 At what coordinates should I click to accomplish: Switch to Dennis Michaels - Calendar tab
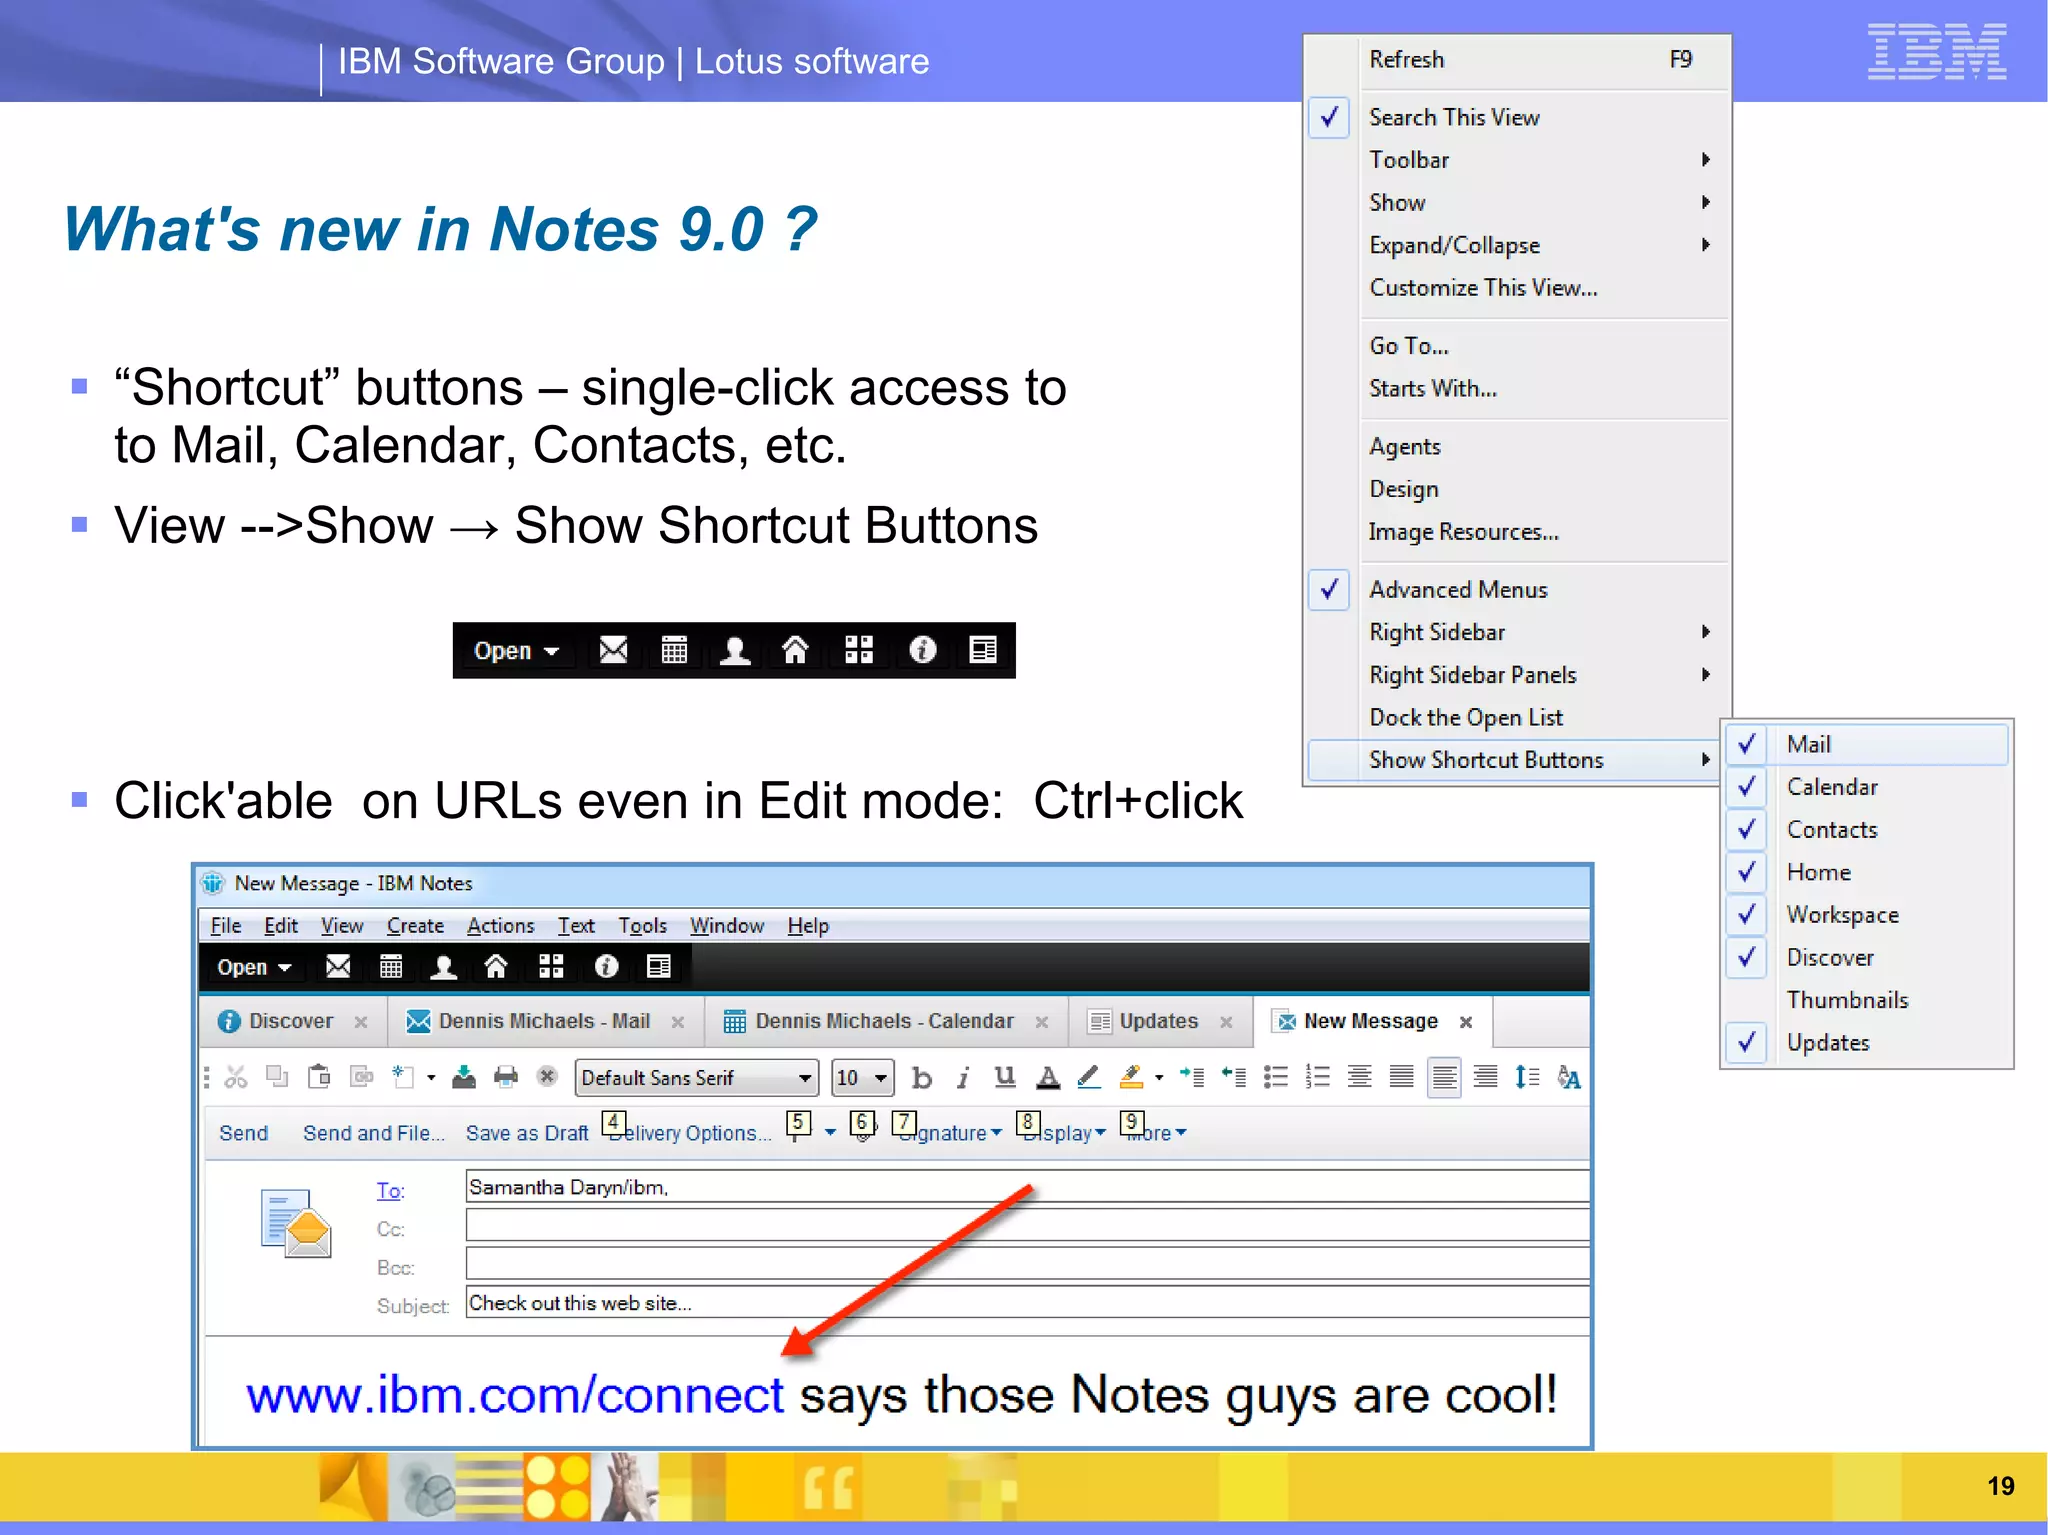point(885,1021)
